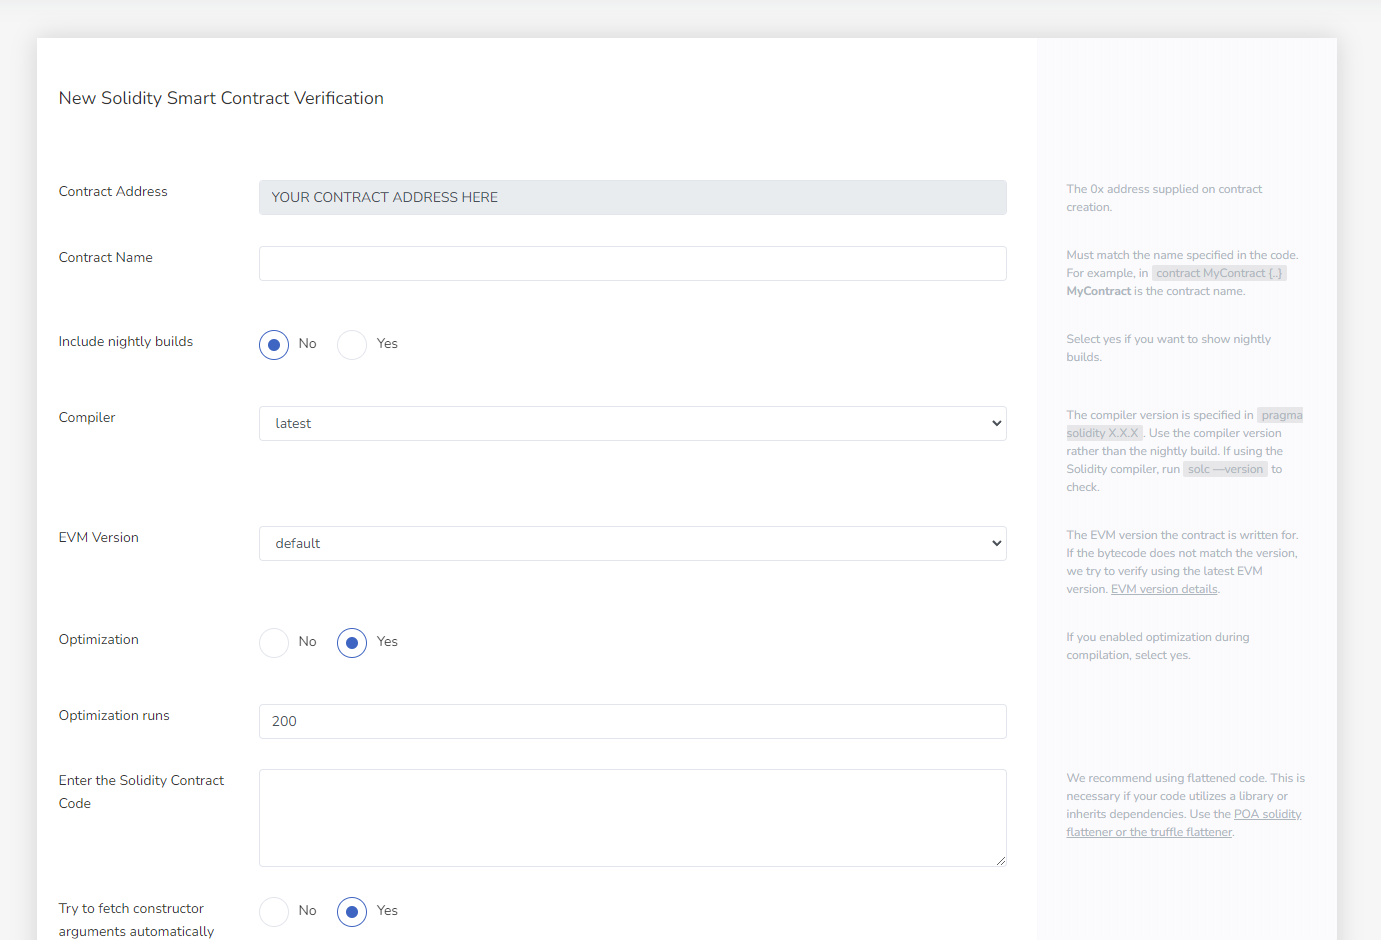Click the chevron on the EVM Version dropdown
Image resolution: width=1381 pixels, height=940 pixels.
(x=995, y=543)
